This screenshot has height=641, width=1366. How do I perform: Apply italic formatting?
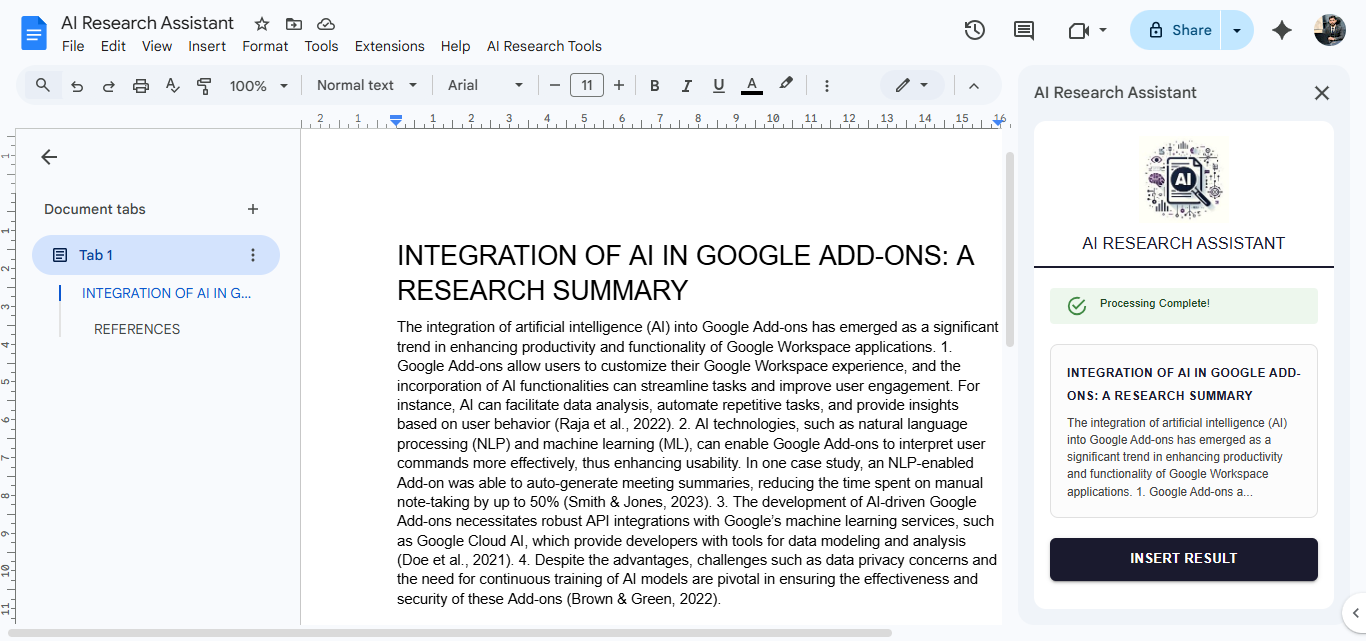pos(686,85)
